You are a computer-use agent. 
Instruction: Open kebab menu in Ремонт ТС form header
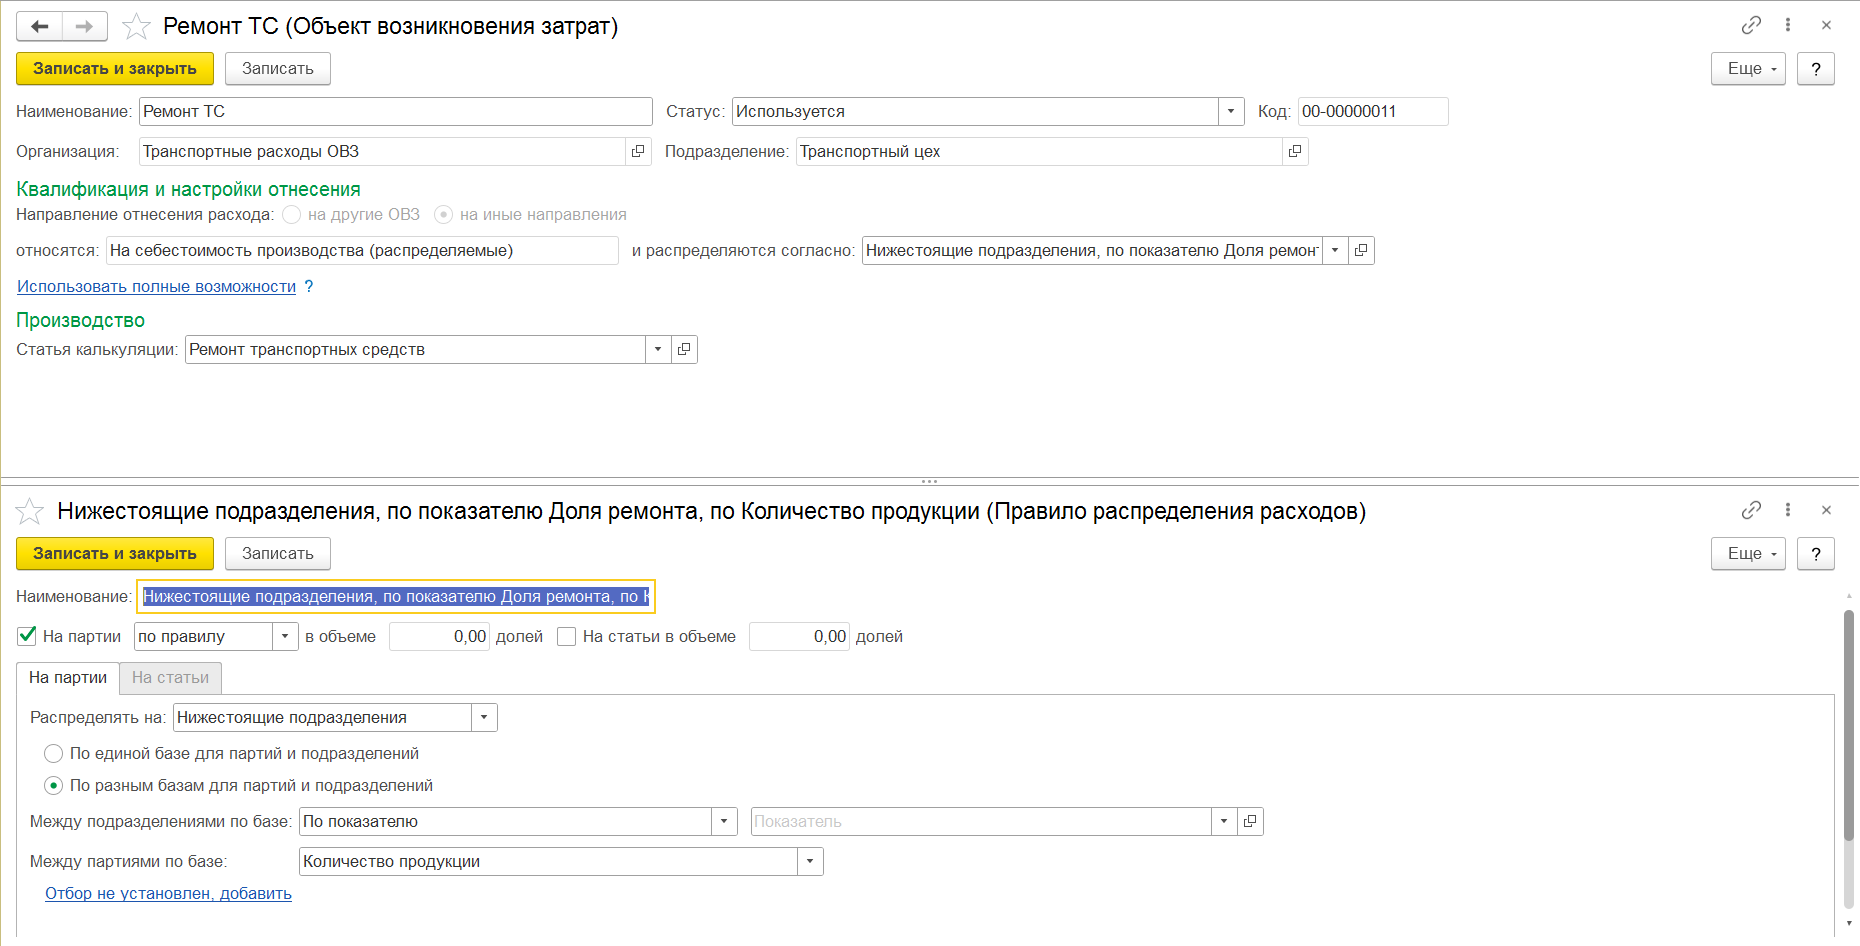pos(1788,25)
